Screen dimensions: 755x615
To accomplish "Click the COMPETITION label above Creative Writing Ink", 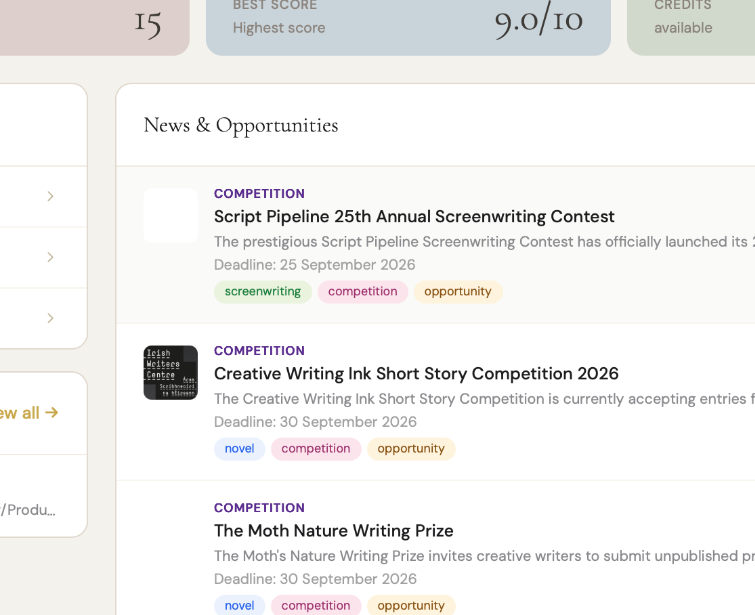I will (x=259, y=351).
